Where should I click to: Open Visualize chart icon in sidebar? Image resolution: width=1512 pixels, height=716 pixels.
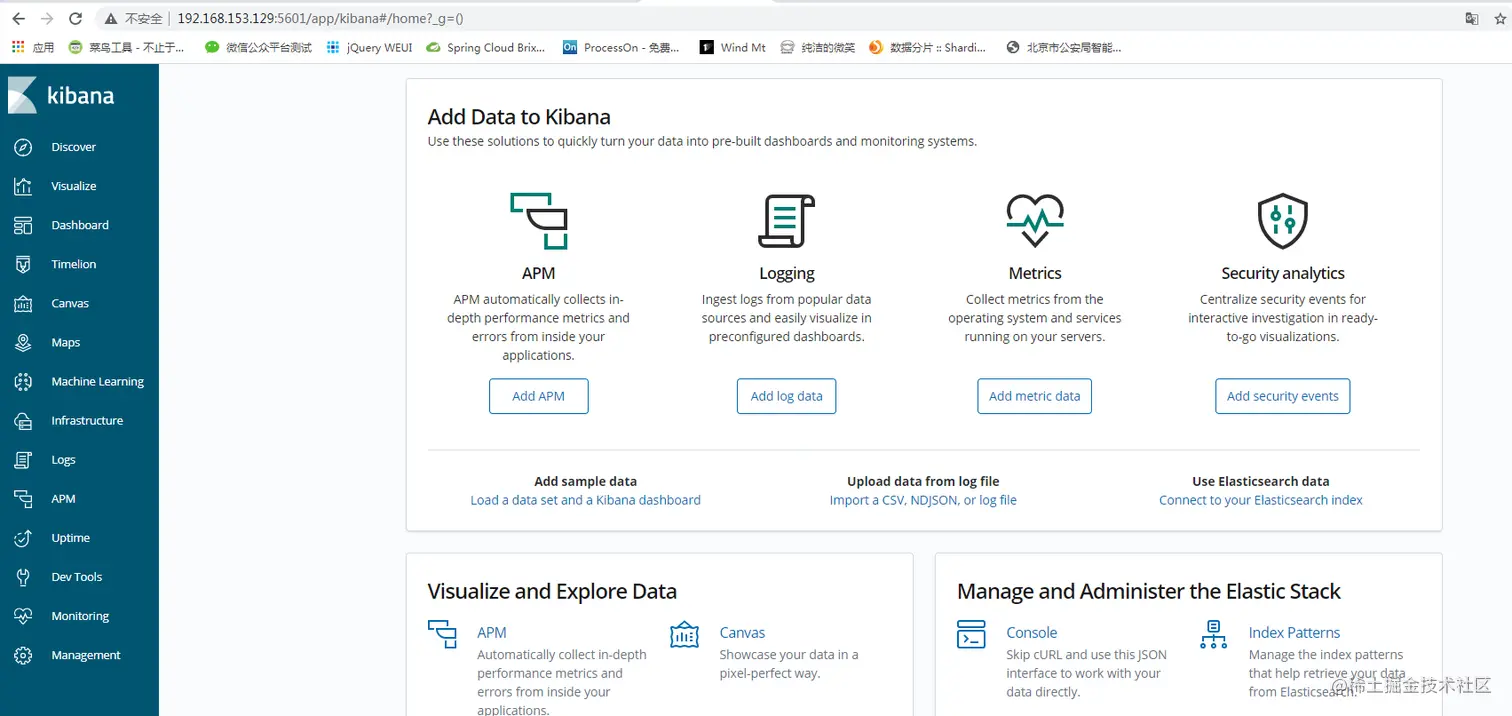click(23, 186)
